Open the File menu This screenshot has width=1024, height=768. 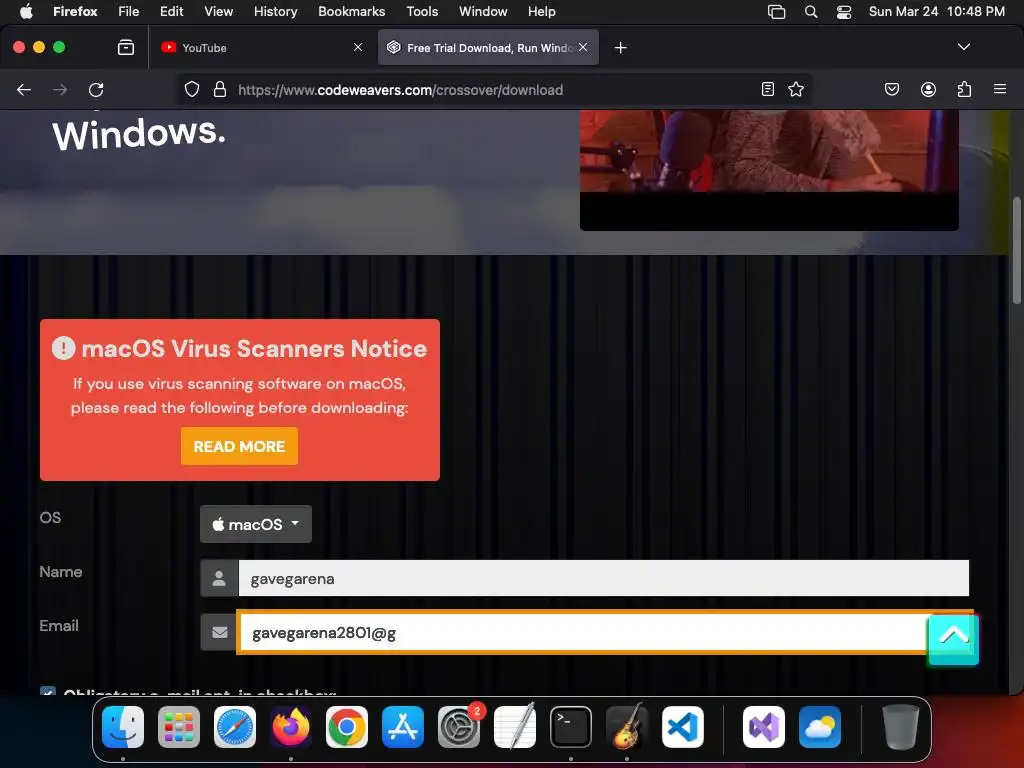pyautogui.click(x=129, y=11)
